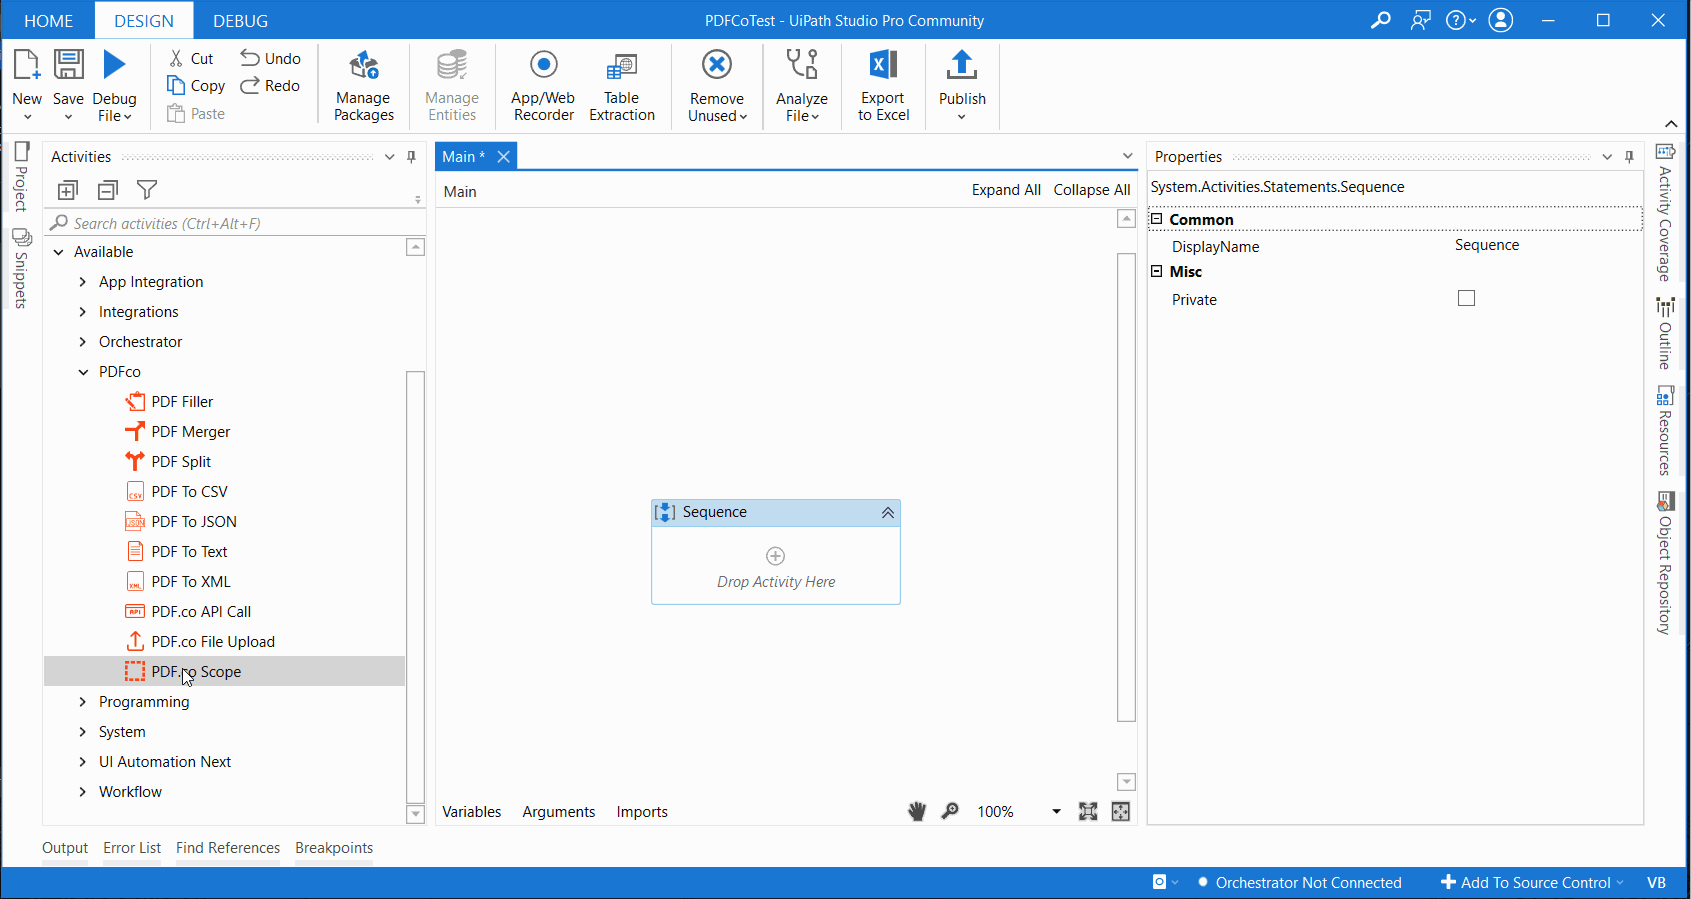Undo the last action

point(270,58)
